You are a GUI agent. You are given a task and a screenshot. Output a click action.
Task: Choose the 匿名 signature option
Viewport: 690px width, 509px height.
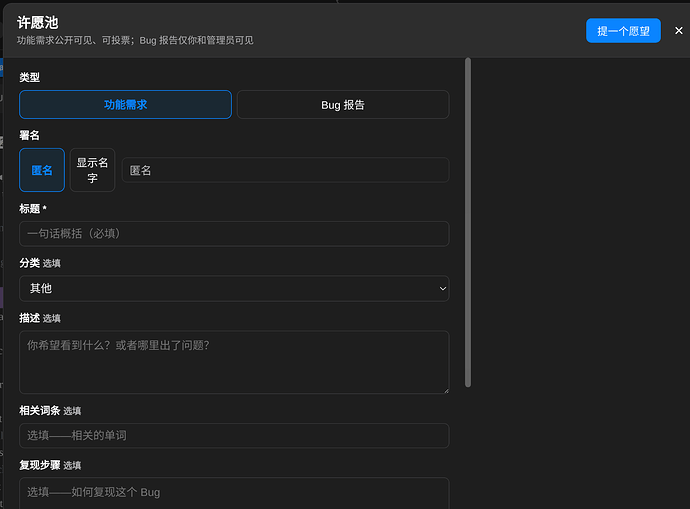point(42,170)
